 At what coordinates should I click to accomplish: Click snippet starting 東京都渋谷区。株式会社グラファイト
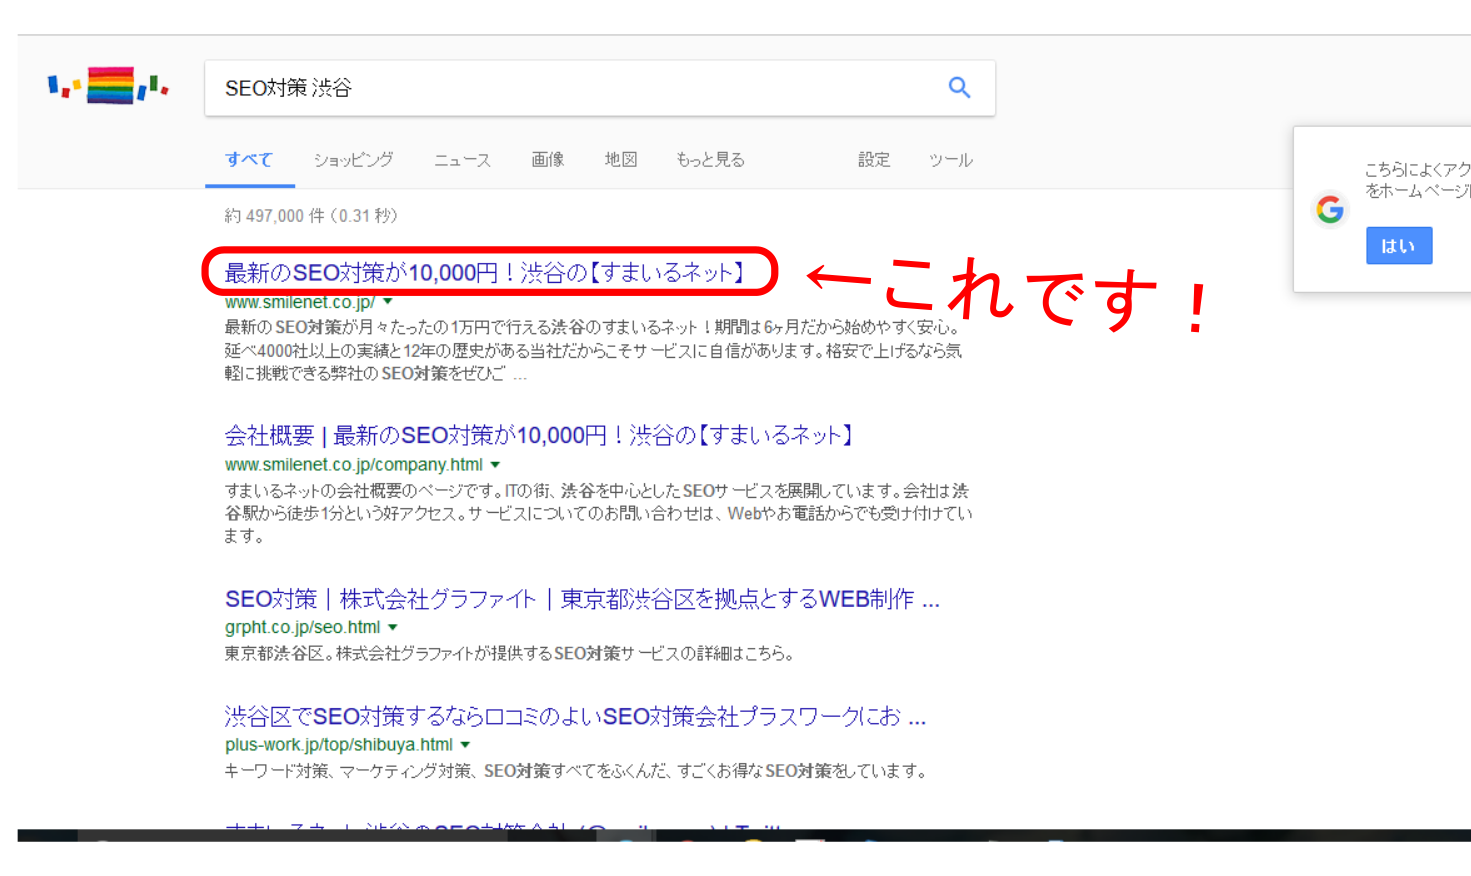(x=509, y=654)
